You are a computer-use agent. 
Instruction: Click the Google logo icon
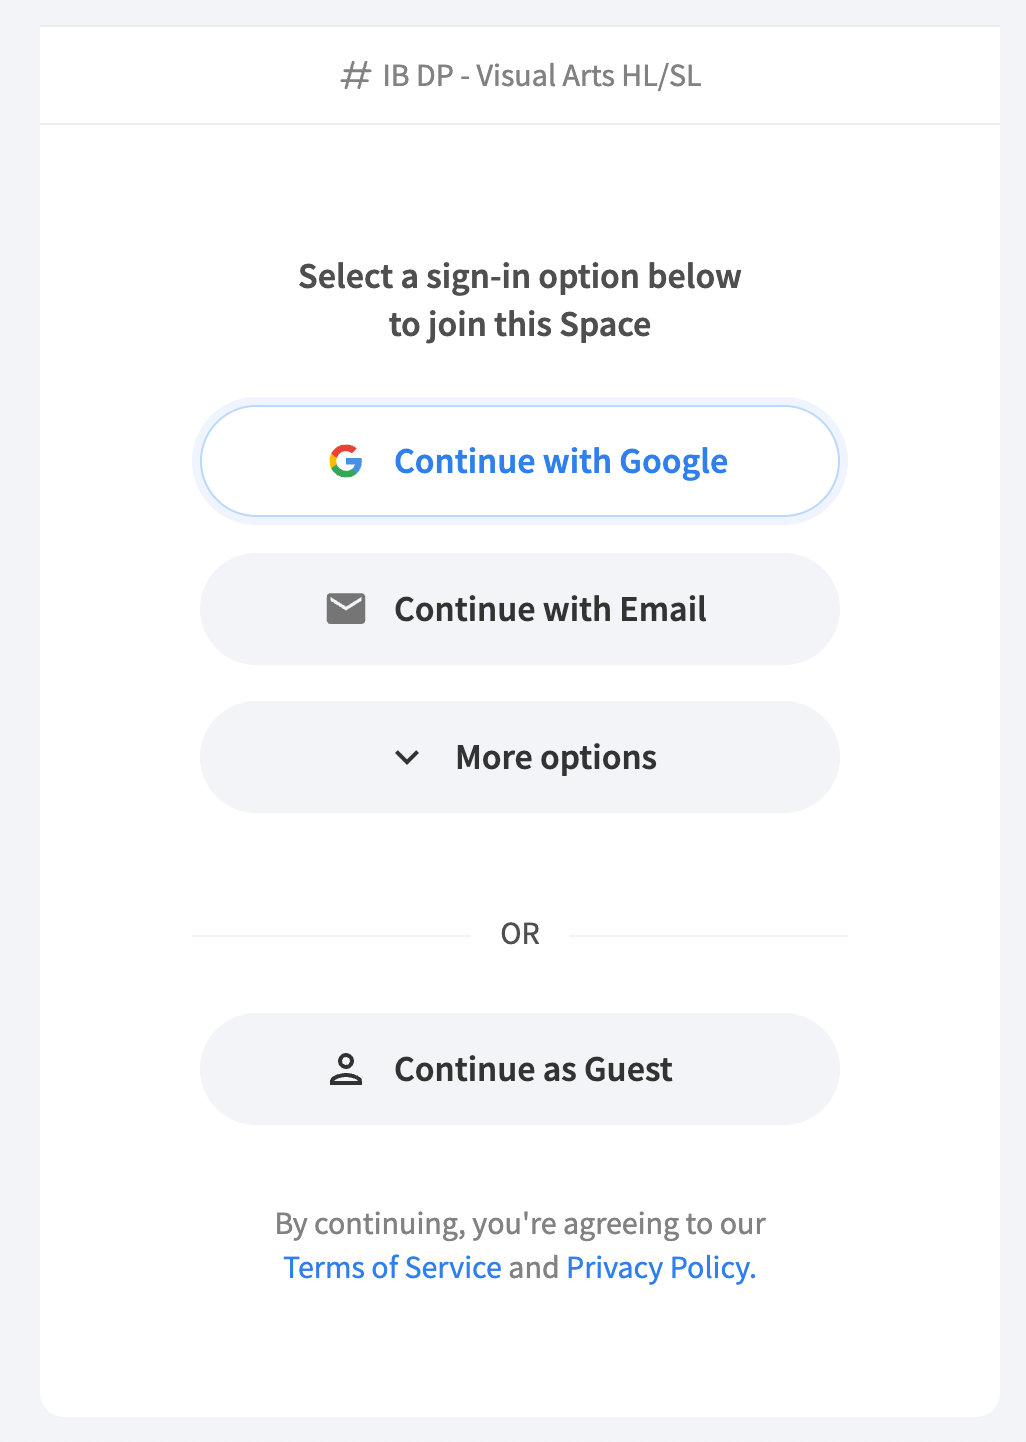tap(346, 461)
